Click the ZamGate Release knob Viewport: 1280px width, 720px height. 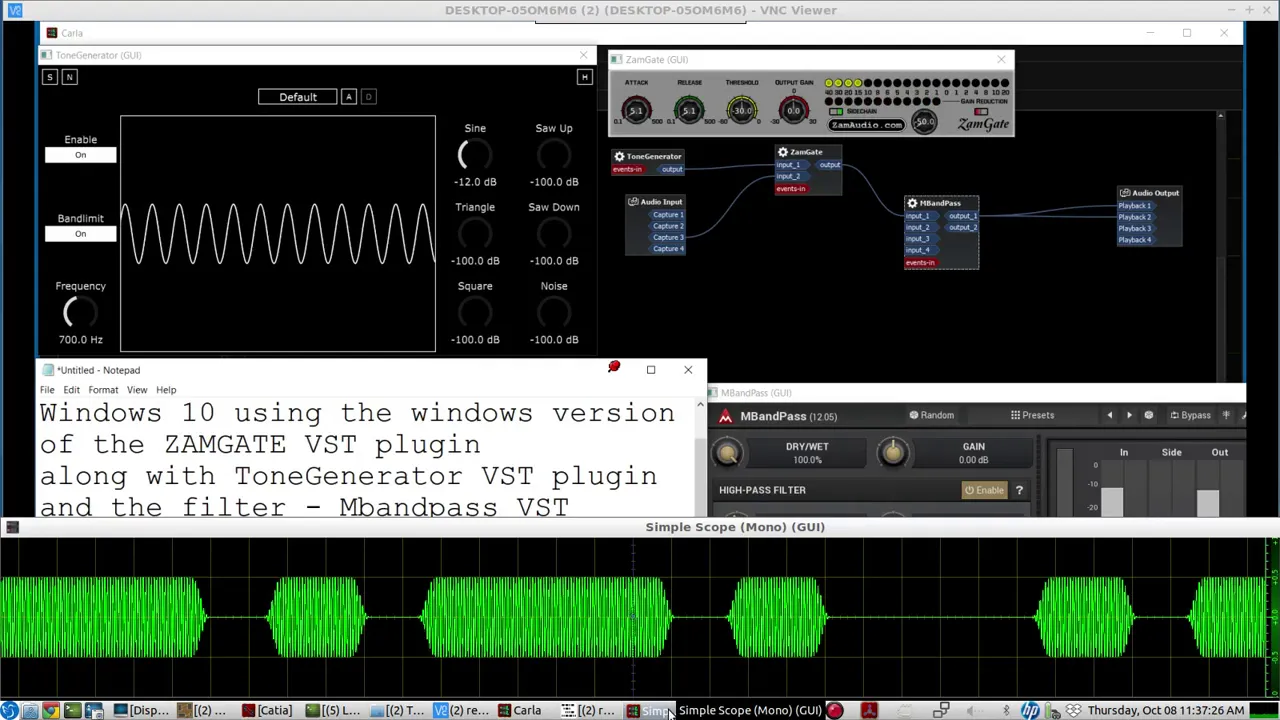click(689, 110)
